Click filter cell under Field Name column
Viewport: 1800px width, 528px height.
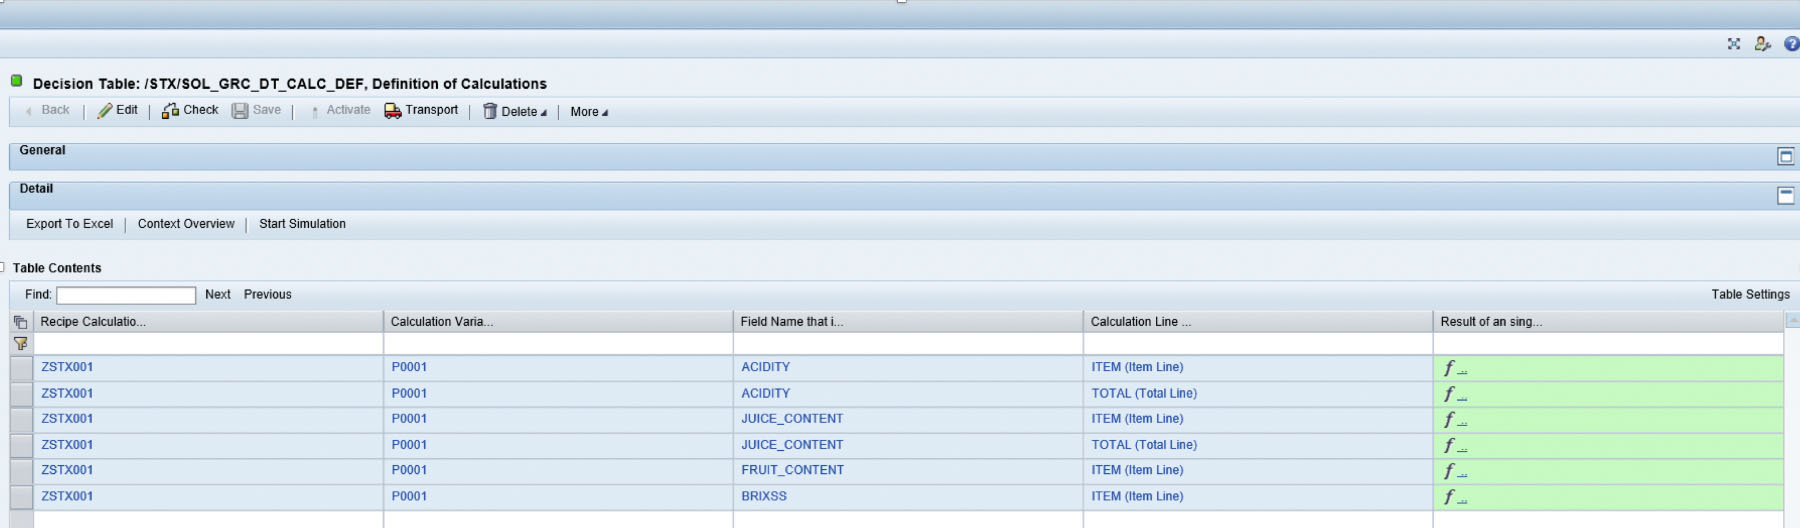click(908, 344)
